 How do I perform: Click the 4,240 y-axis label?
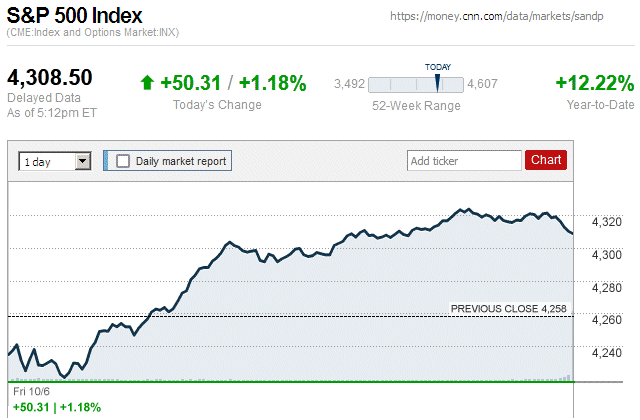(x=608, y=352)
